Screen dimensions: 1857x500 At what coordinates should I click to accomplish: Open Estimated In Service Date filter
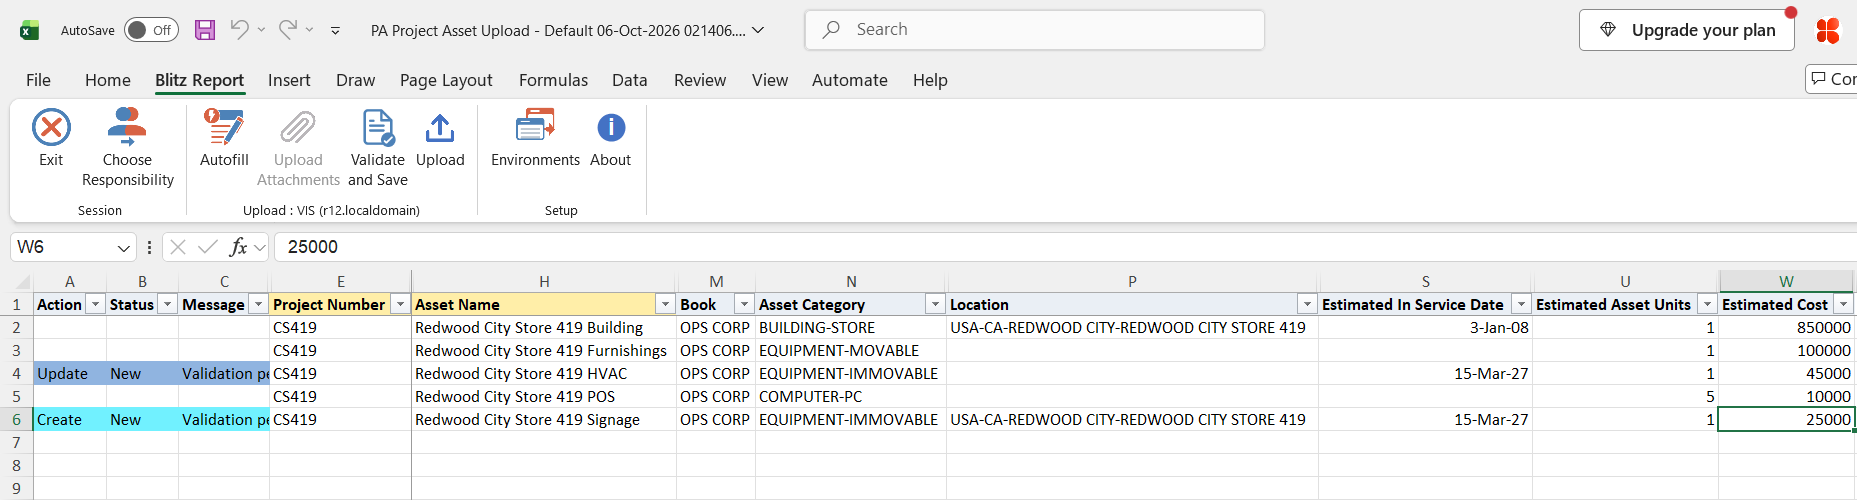(1521, 304)
